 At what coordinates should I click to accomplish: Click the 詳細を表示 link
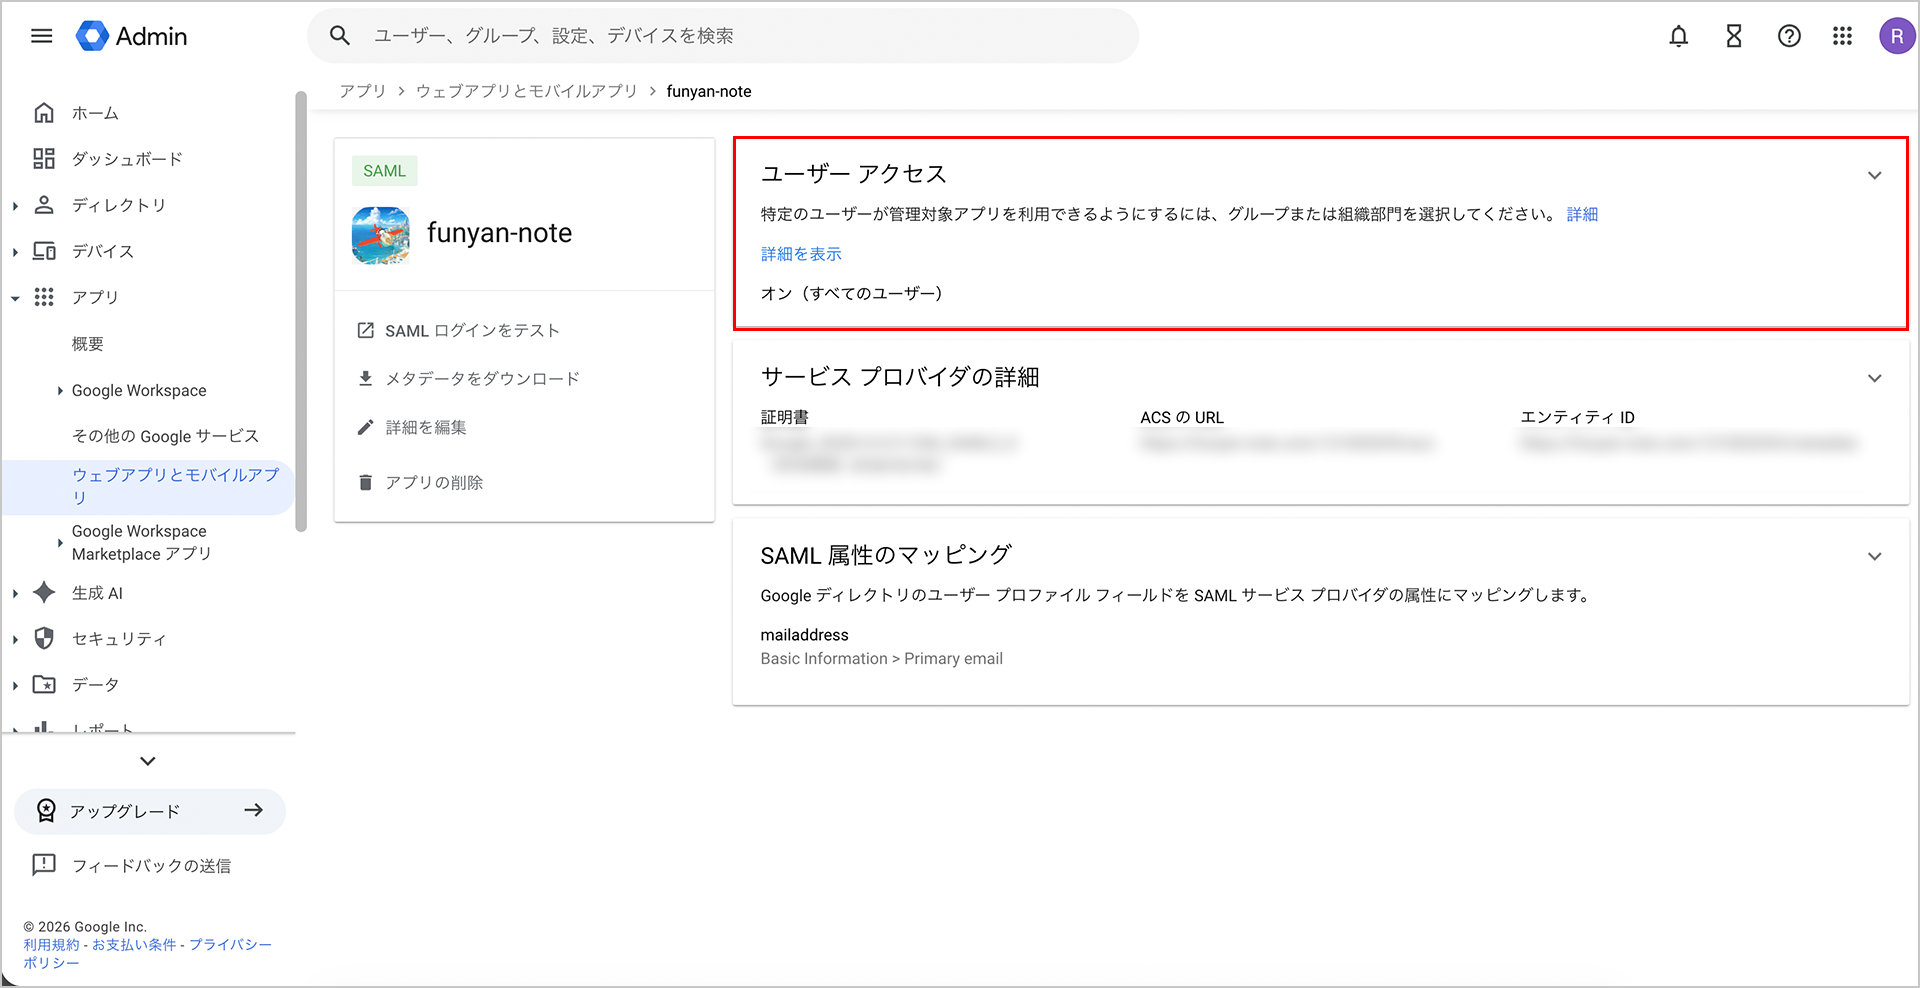pos(801,254)
